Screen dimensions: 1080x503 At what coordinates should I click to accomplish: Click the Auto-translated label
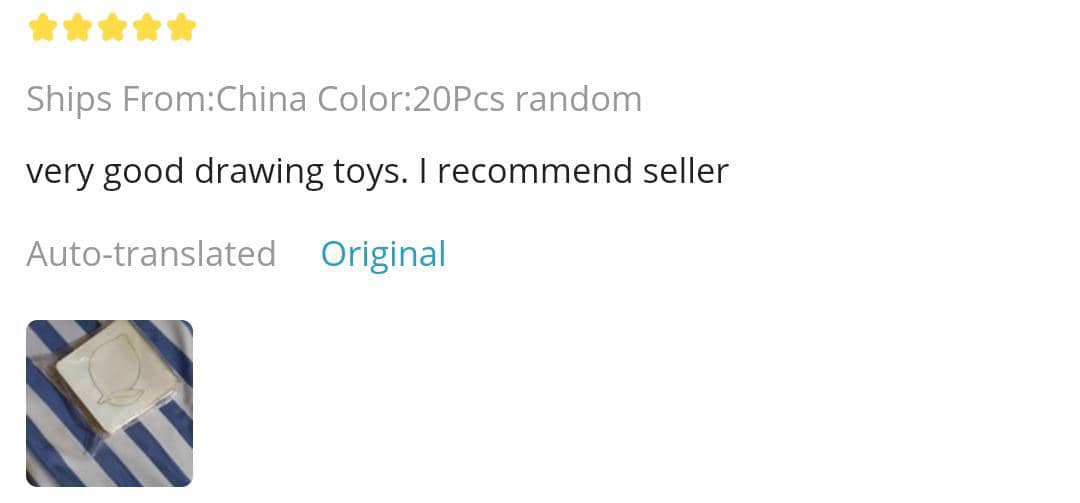(151, 254)
